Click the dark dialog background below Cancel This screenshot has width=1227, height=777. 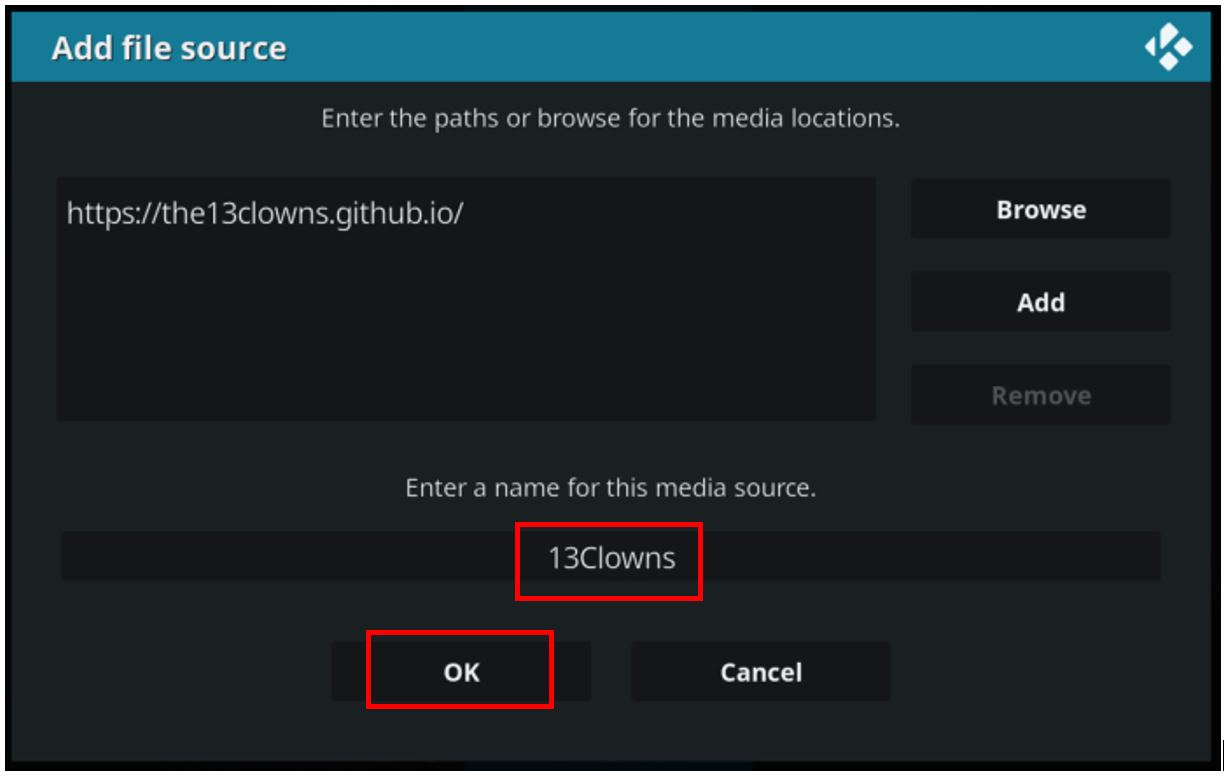[761, 728]
